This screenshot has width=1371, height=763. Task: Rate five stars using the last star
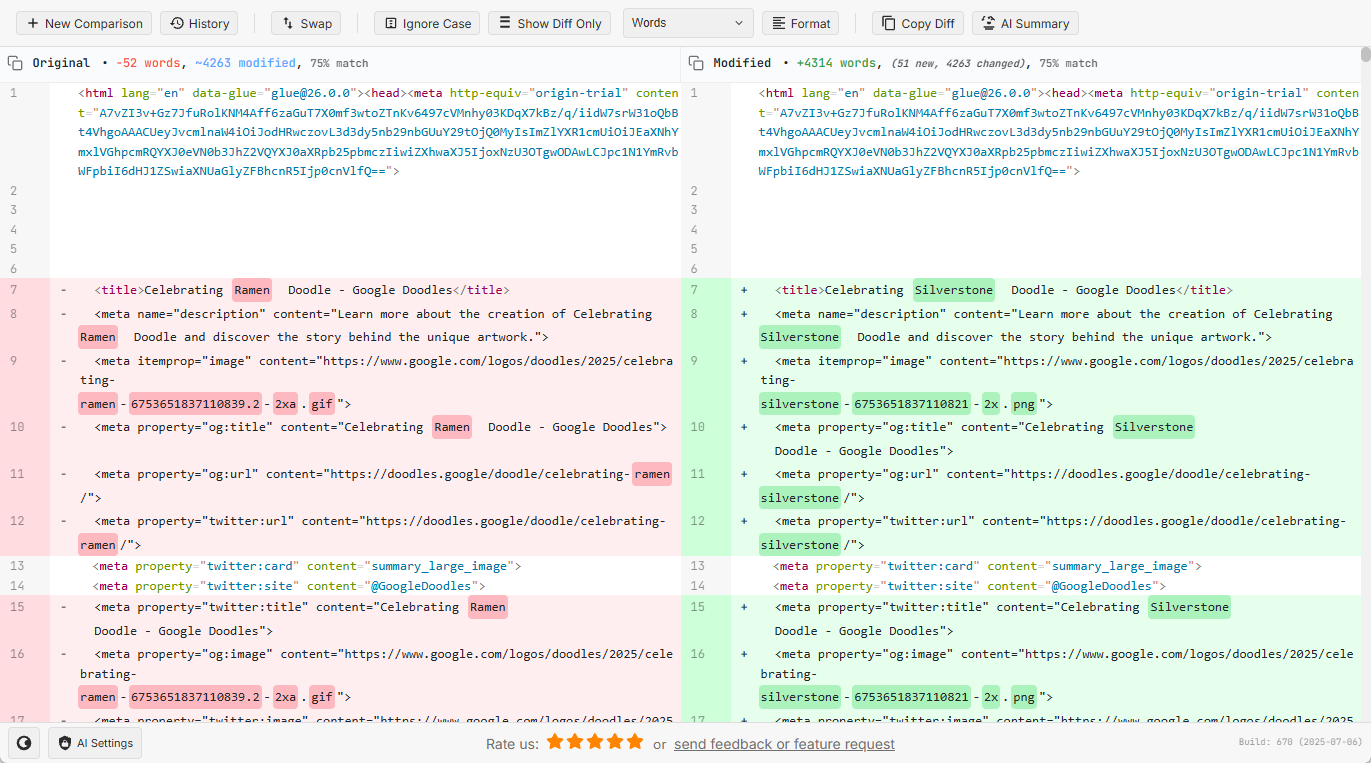[634, 742]
